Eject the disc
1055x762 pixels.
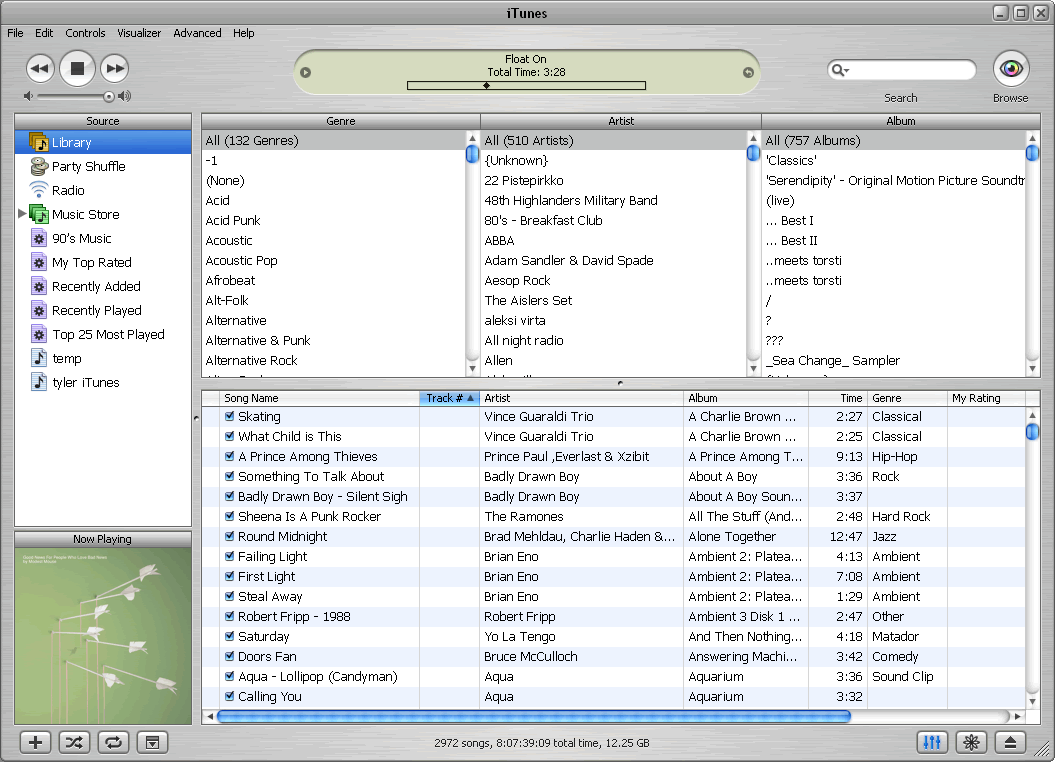point(1010,742)
